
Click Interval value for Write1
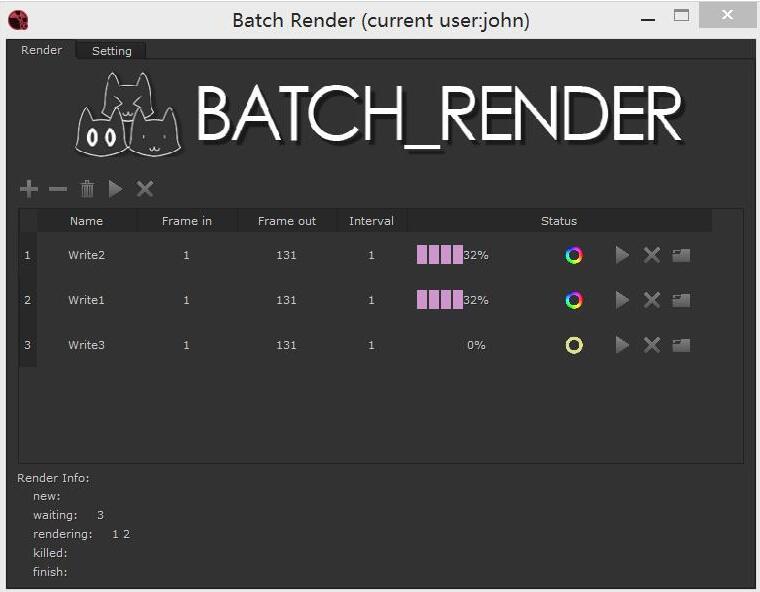pos(372,300)
